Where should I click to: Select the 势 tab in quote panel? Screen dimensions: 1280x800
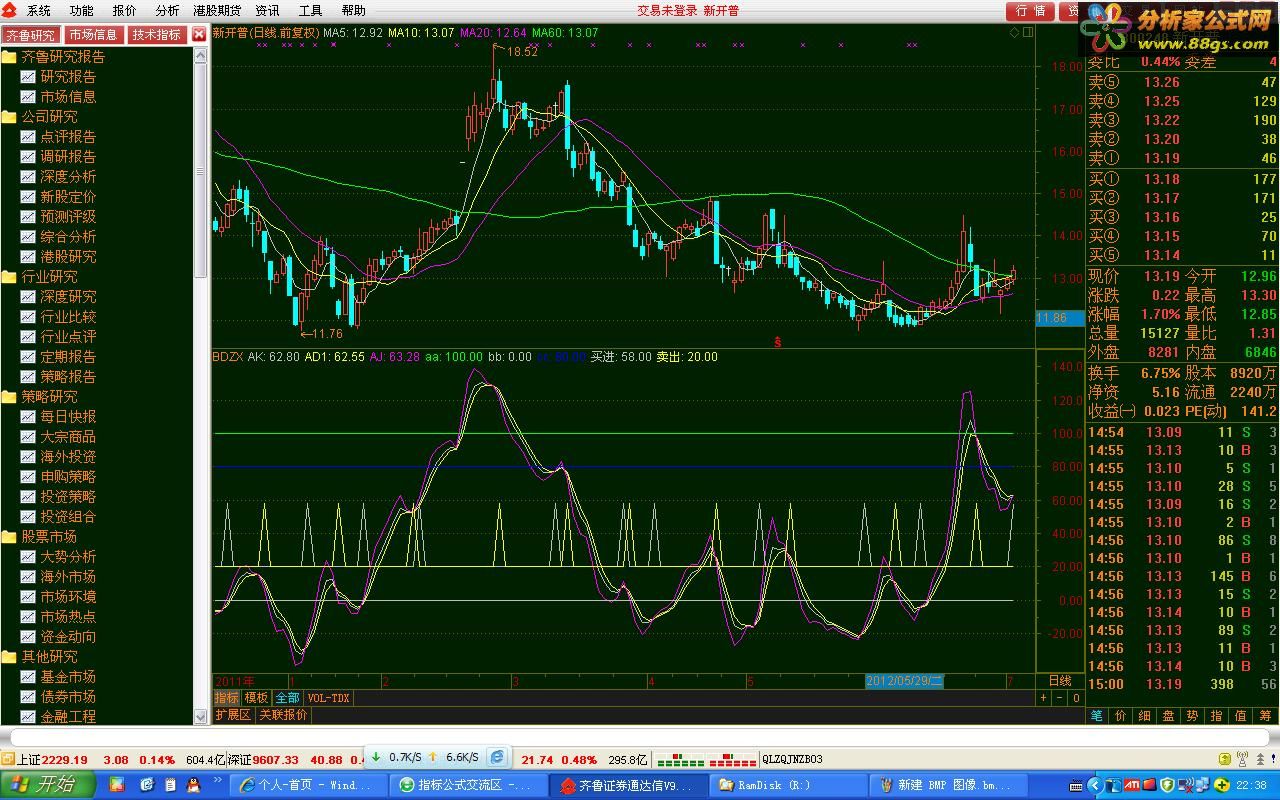[x=1193, y=715]
